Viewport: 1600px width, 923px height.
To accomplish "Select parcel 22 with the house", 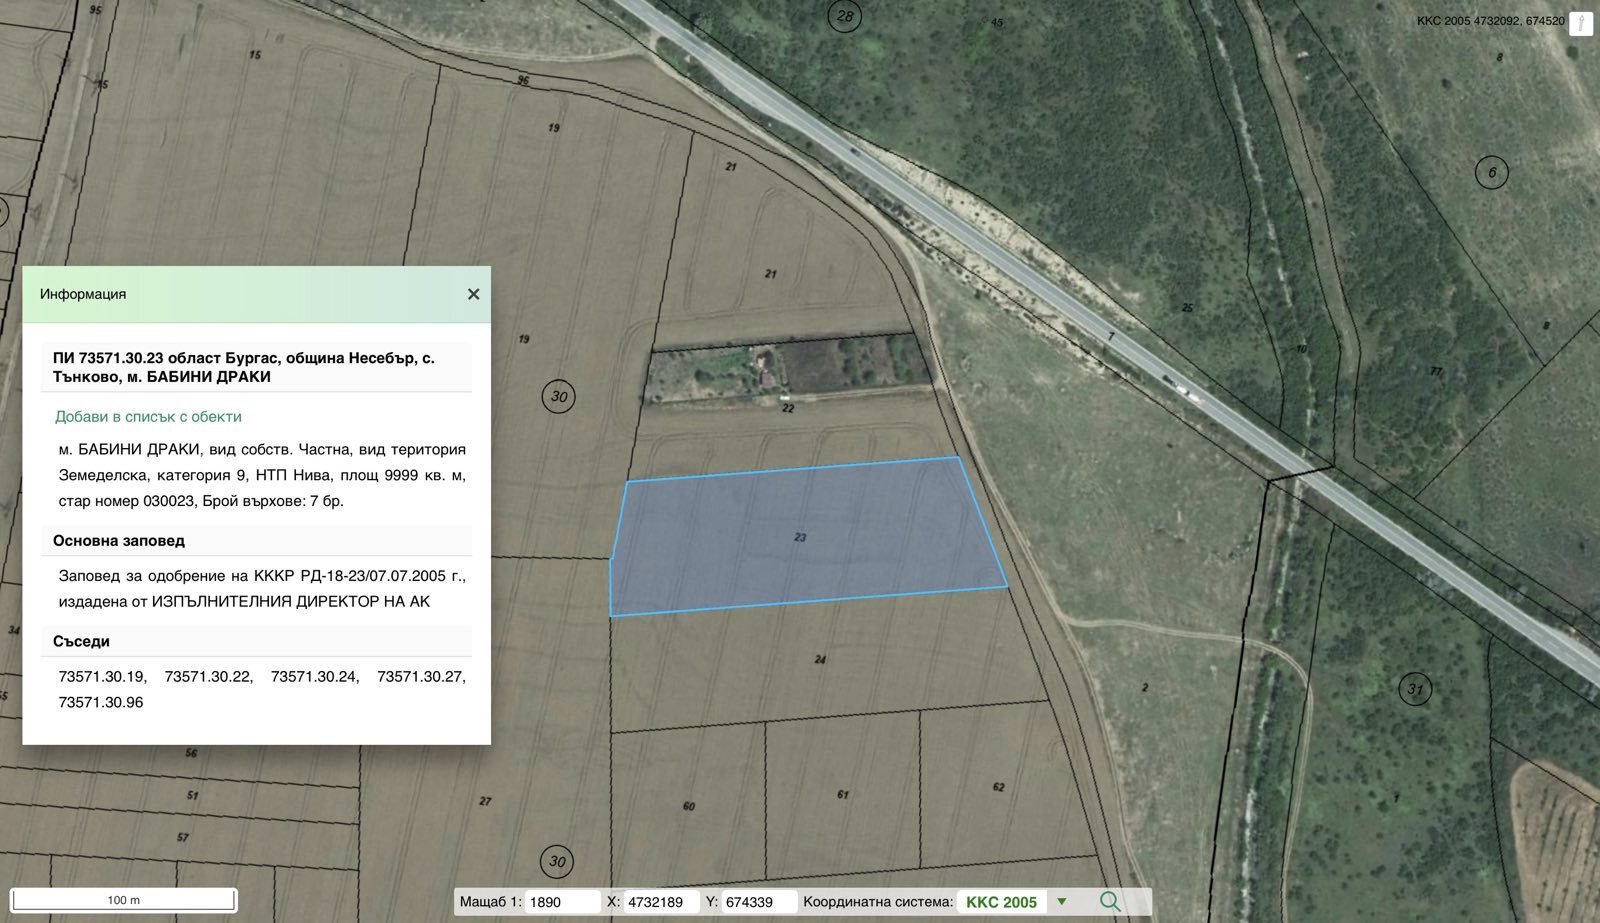I will pyautogui.click(x=787, y=377).
